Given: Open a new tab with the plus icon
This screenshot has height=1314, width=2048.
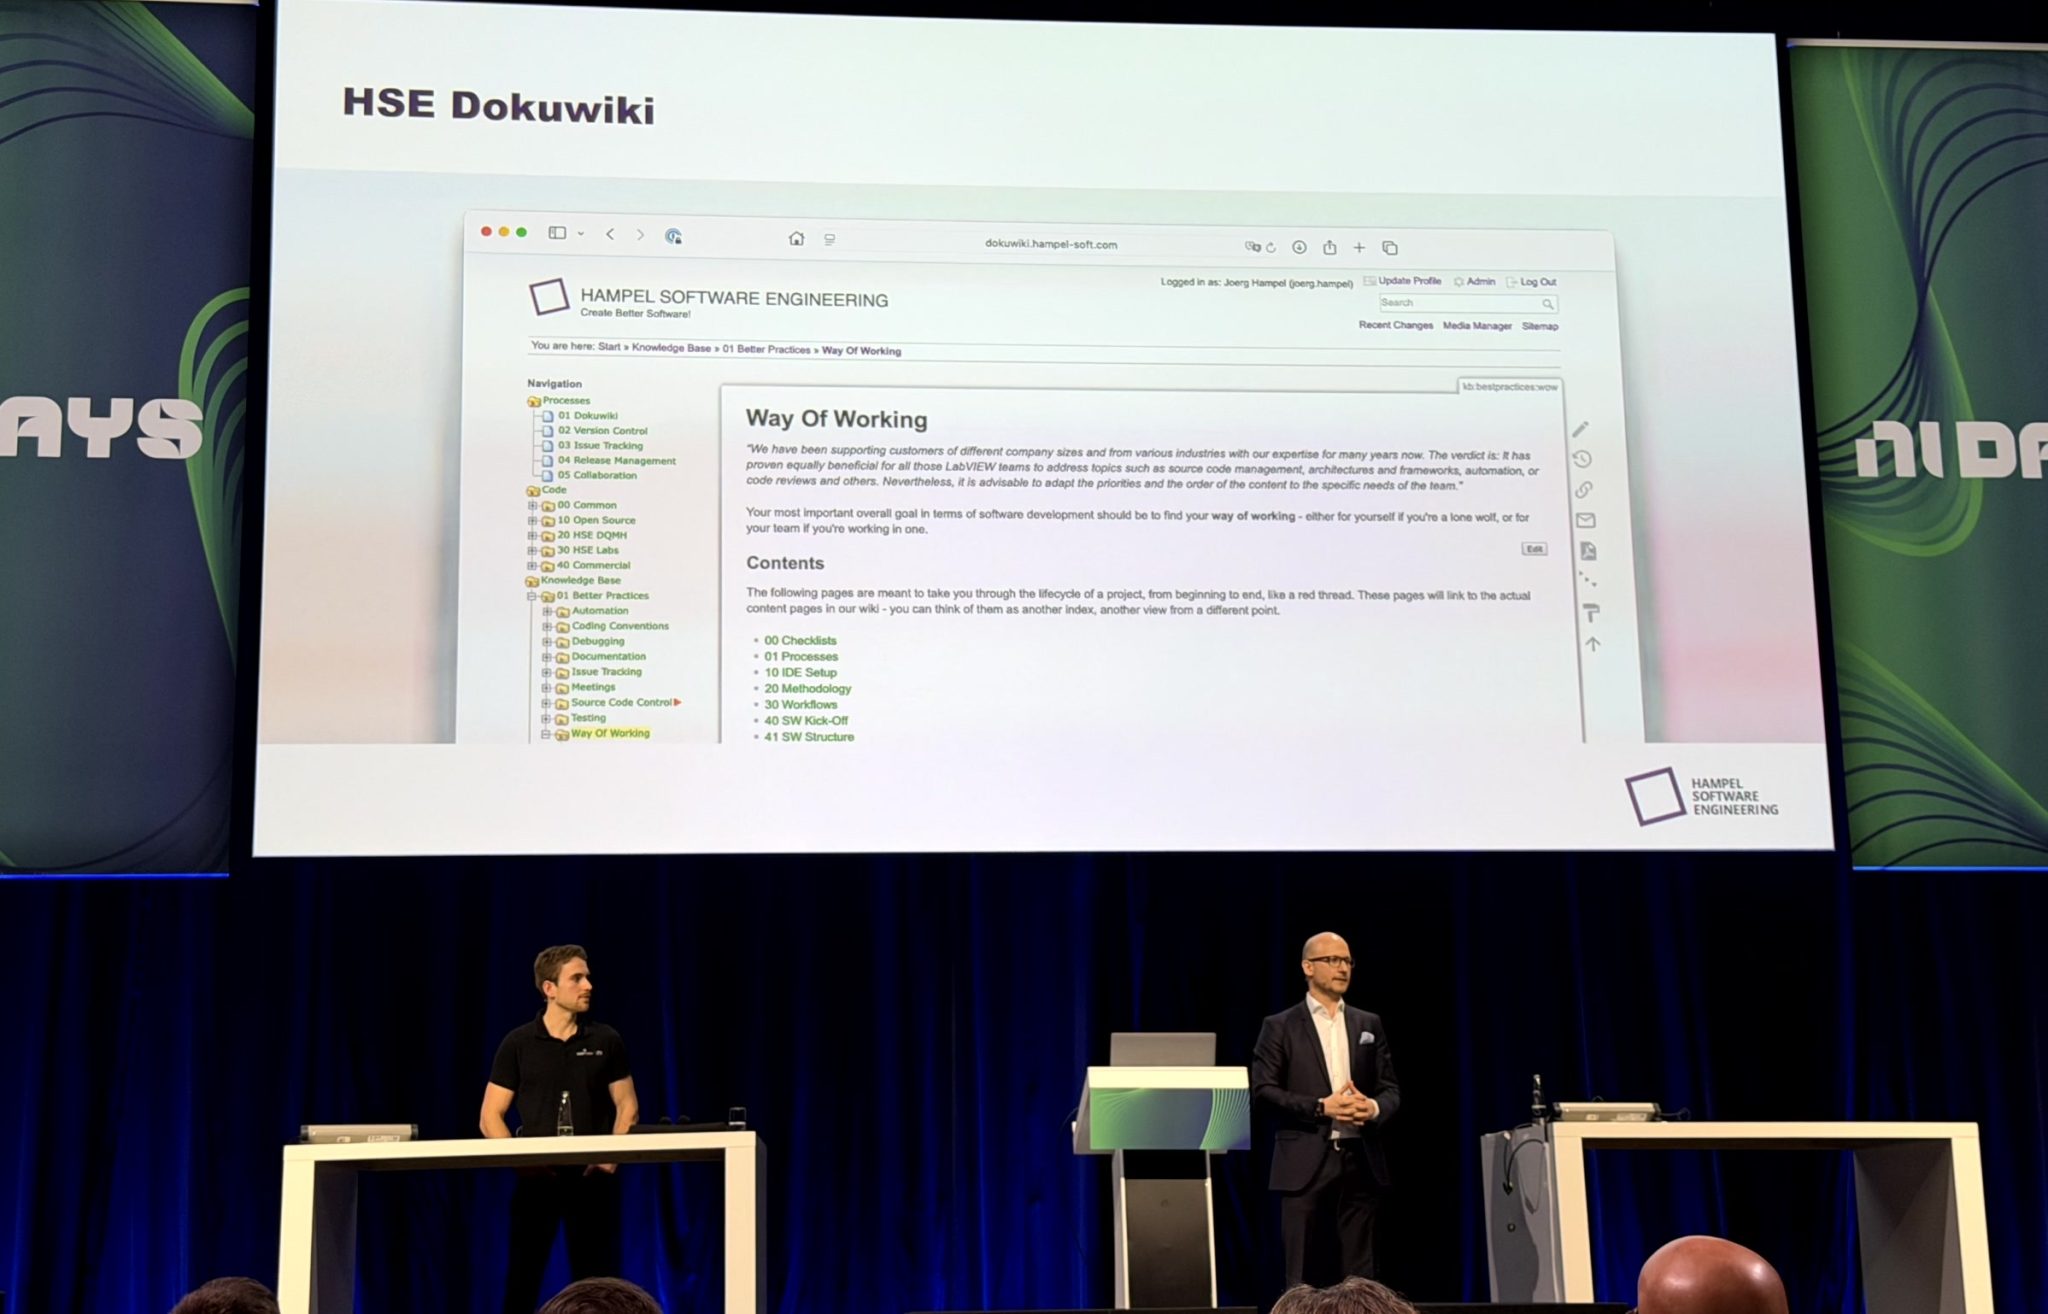Looking at the screenshot, I should pos(1359,247).
